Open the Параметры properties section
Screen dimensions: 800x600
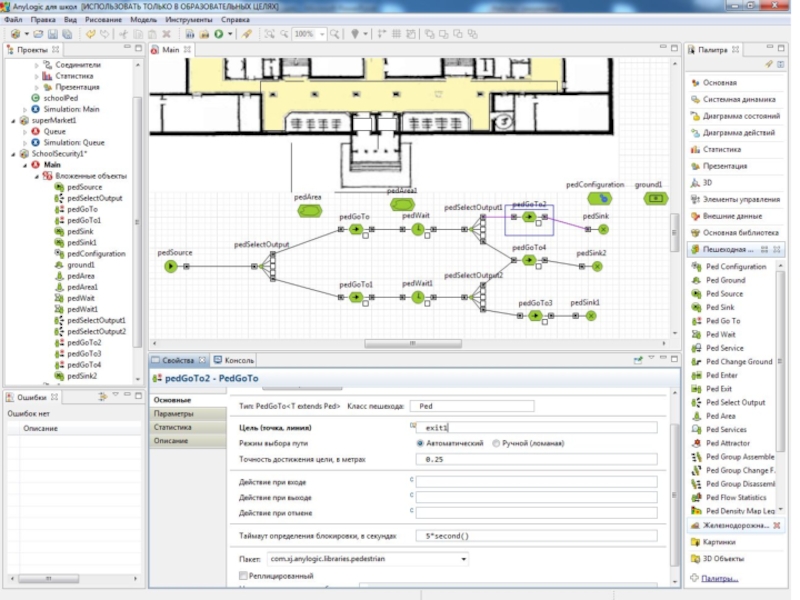[174, 414]
